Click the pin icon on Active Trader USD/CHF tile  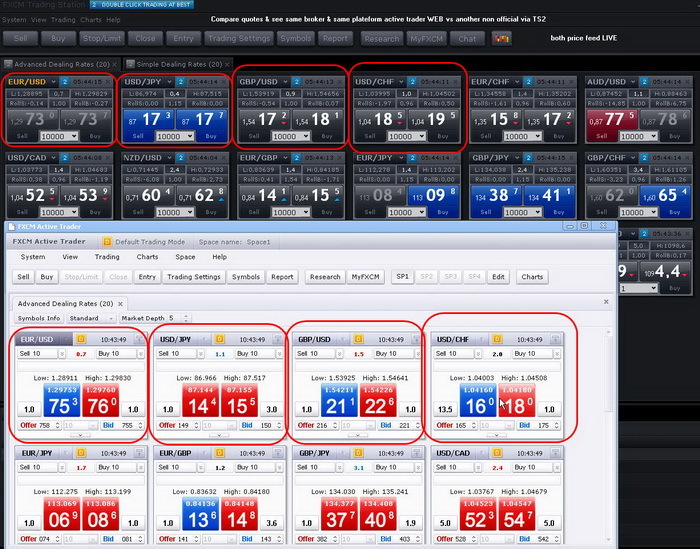click(x=556, y=339)
